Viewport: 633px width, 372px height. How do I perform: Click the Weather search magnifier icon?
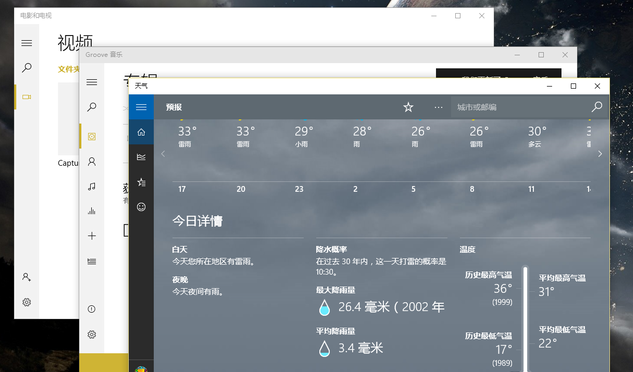(597, 107)
